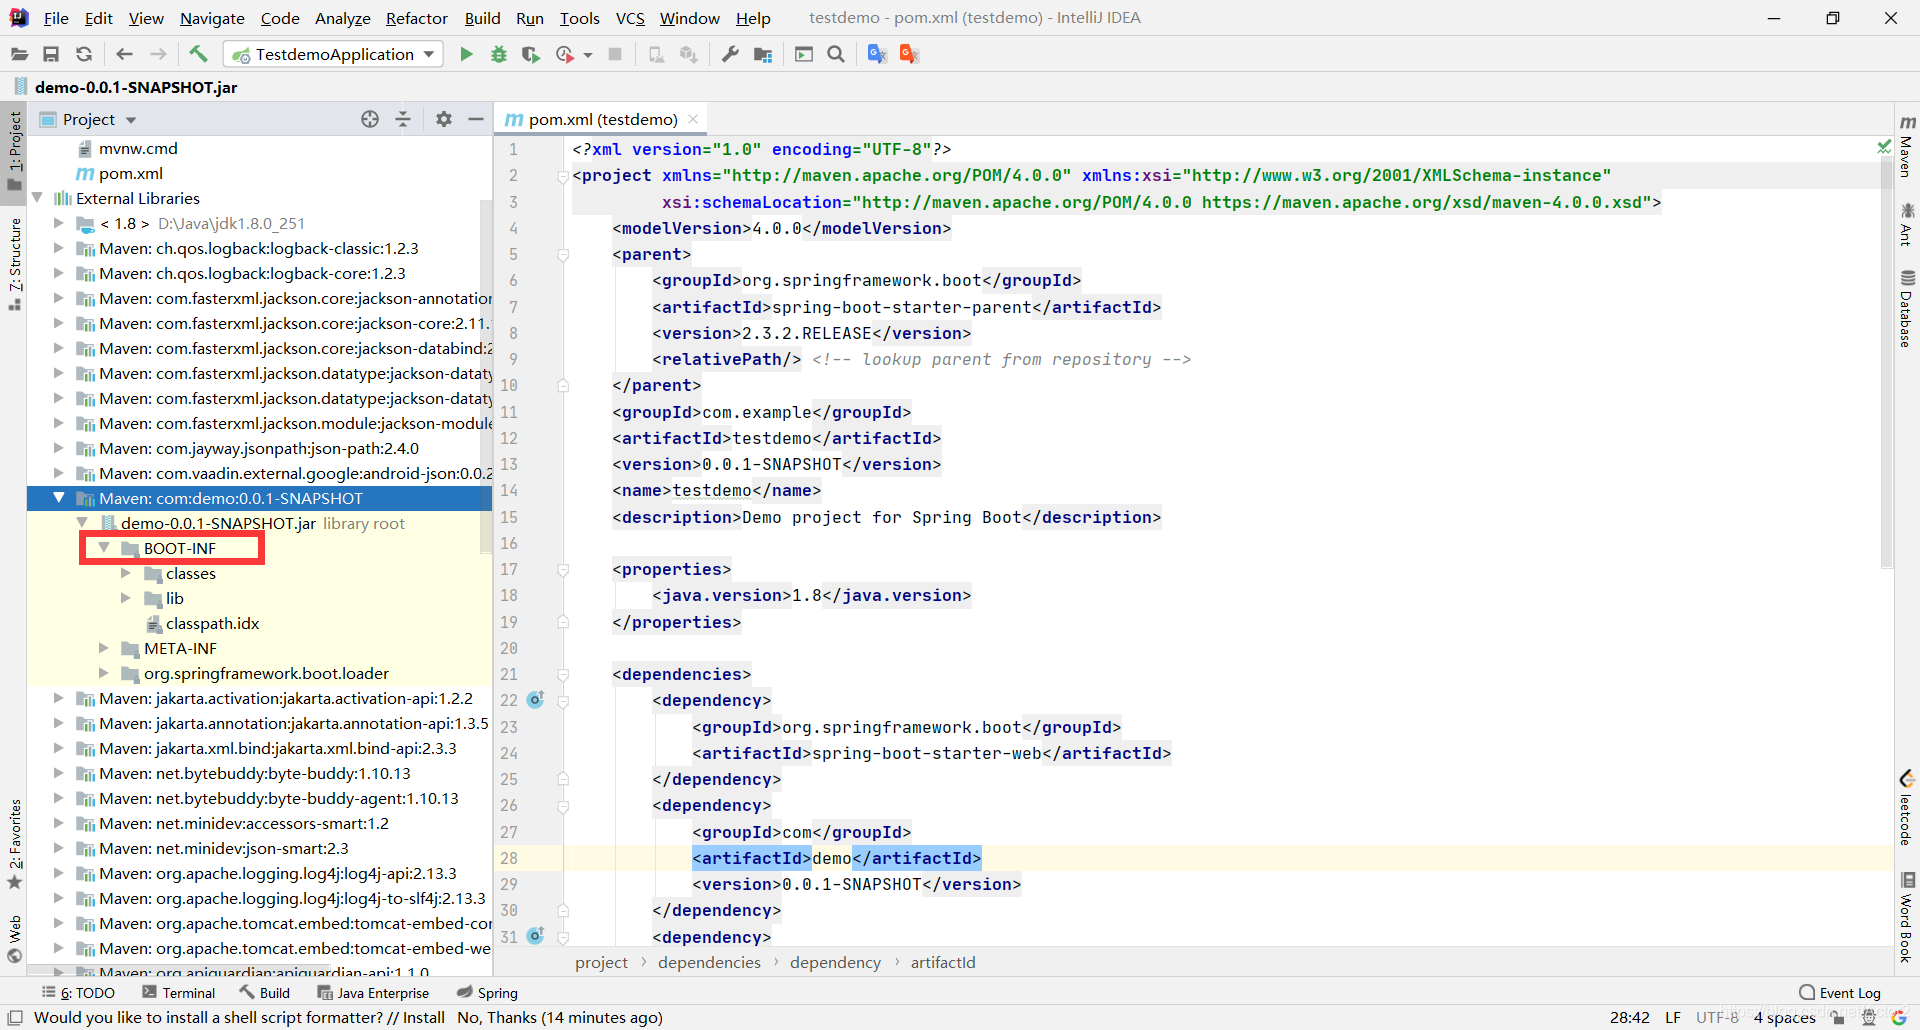Open the Event Log
This screenshot has height=1030, width=1920.
1840,993
